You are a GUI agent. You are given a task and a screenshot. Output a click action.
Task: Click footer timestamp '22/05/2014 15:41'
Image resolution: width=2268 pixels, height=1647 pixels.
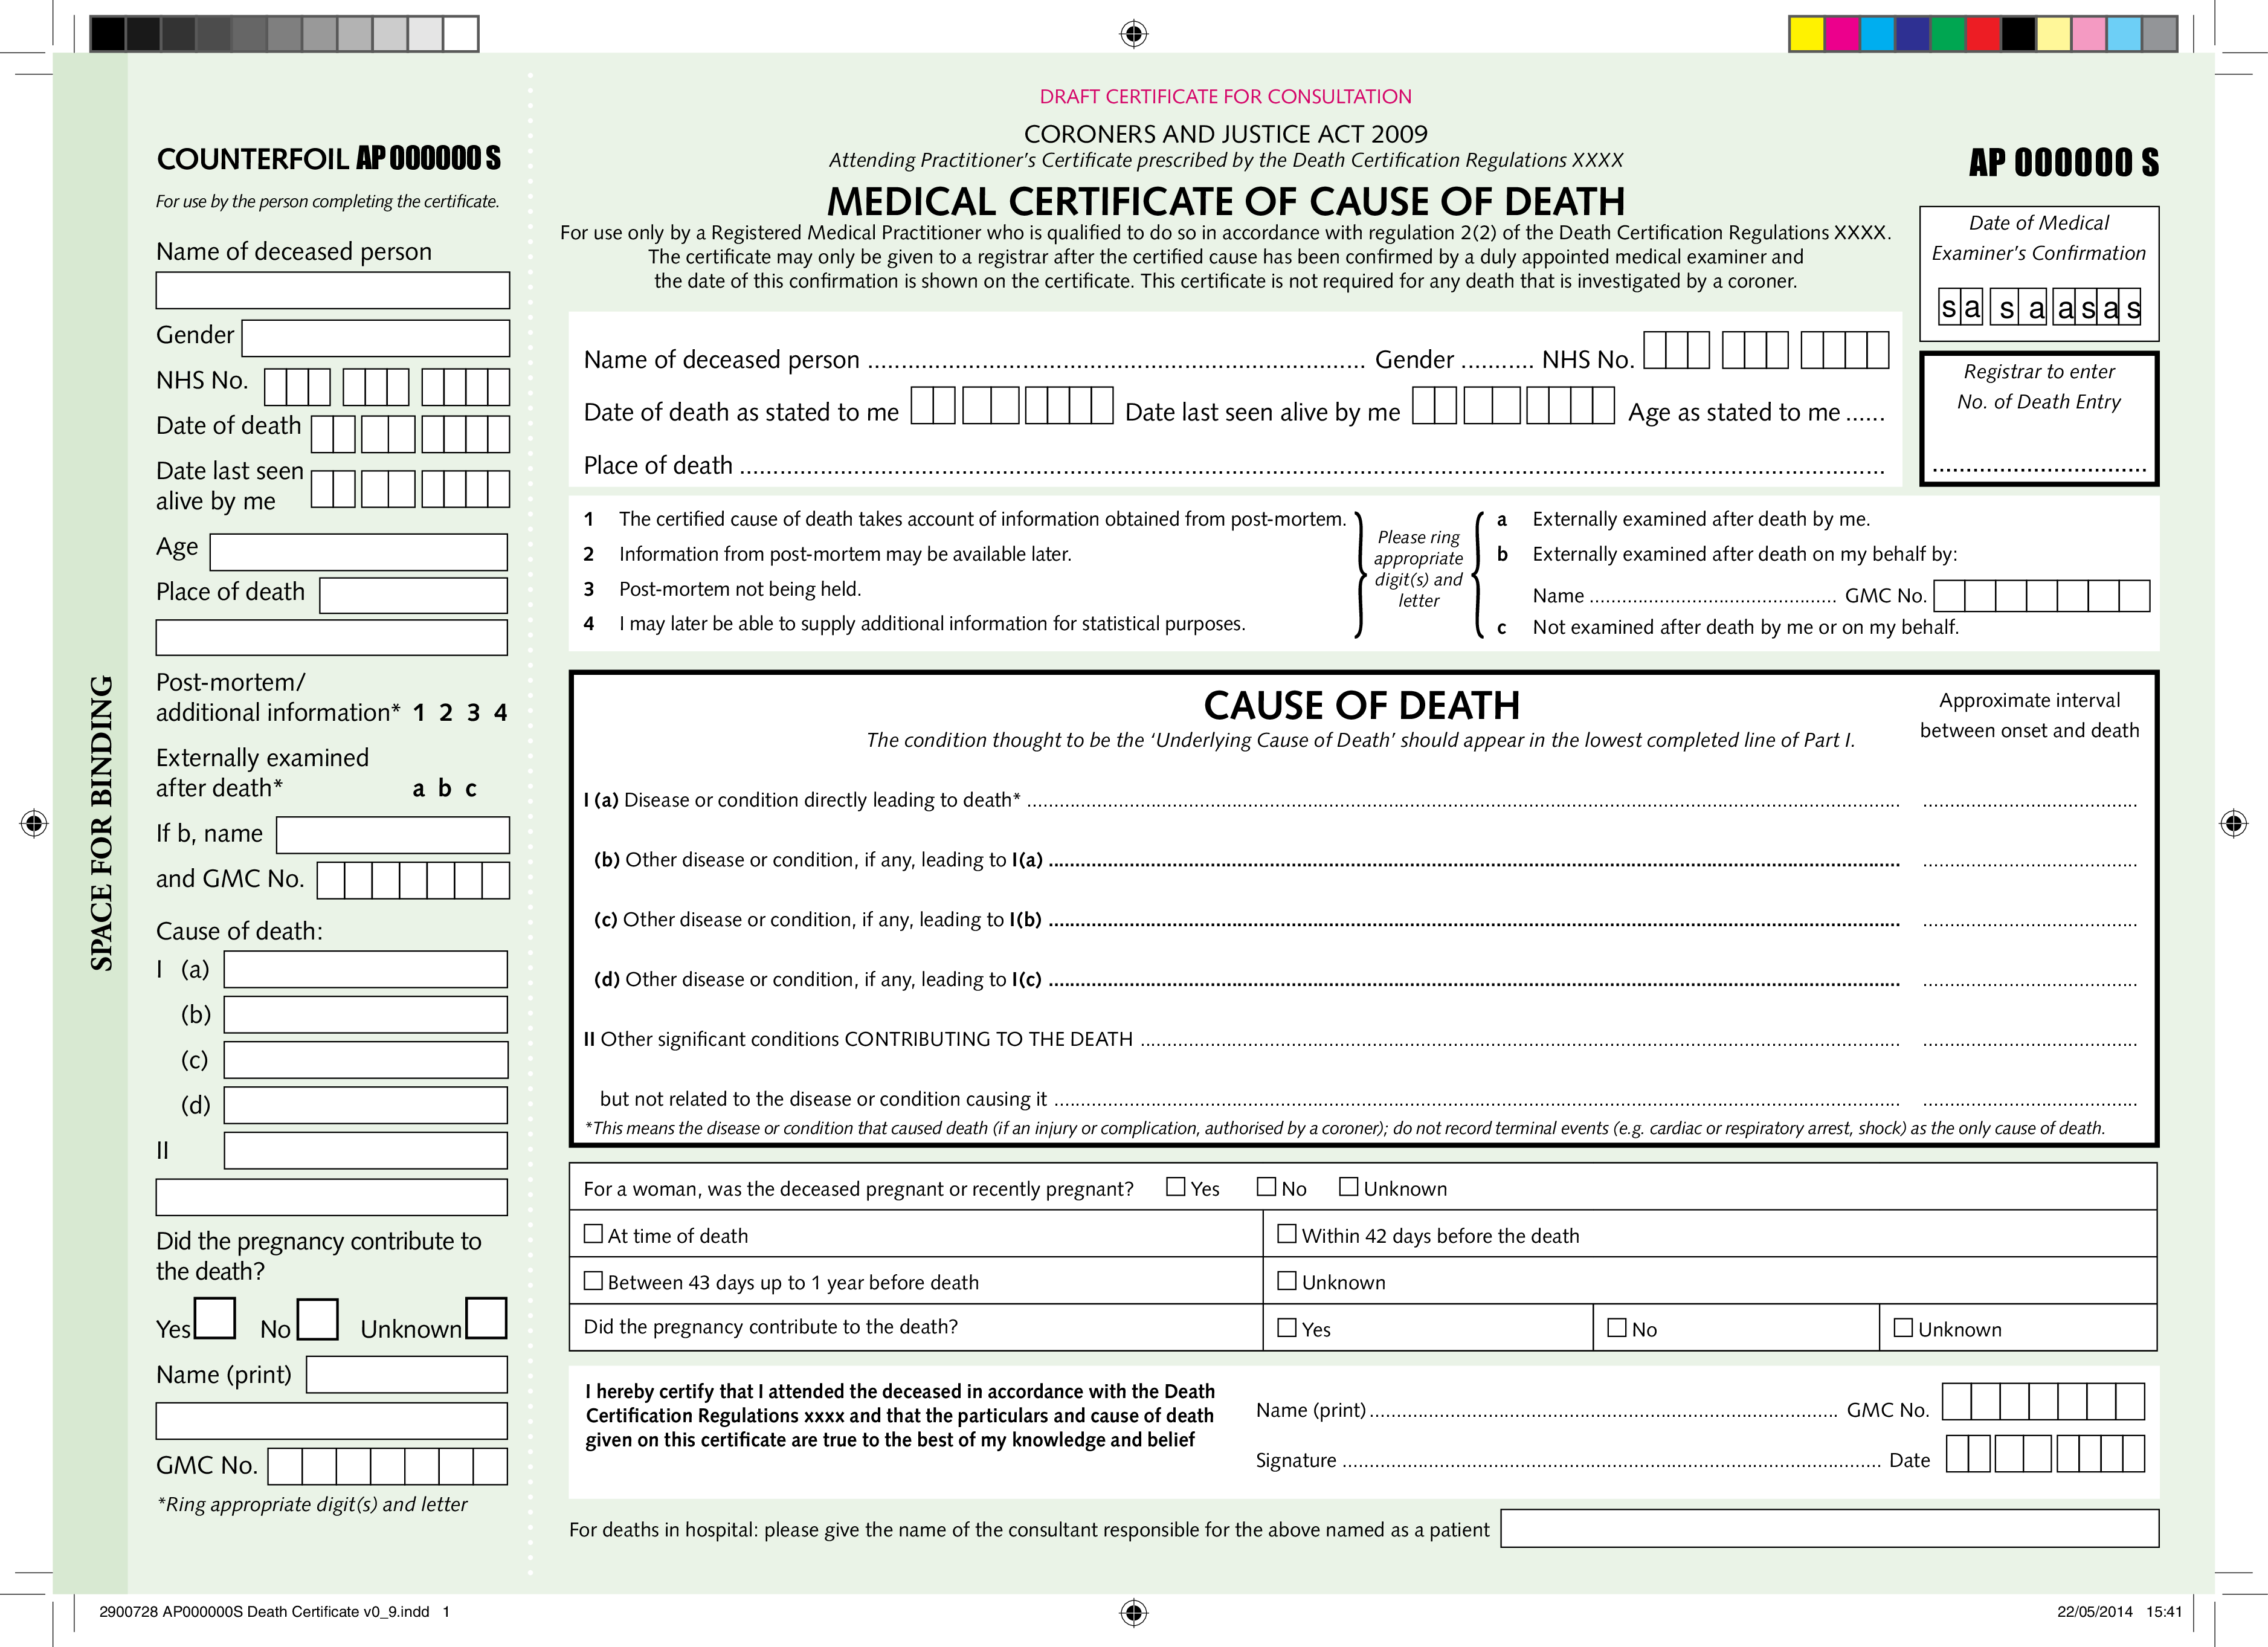point(2119,1612)
